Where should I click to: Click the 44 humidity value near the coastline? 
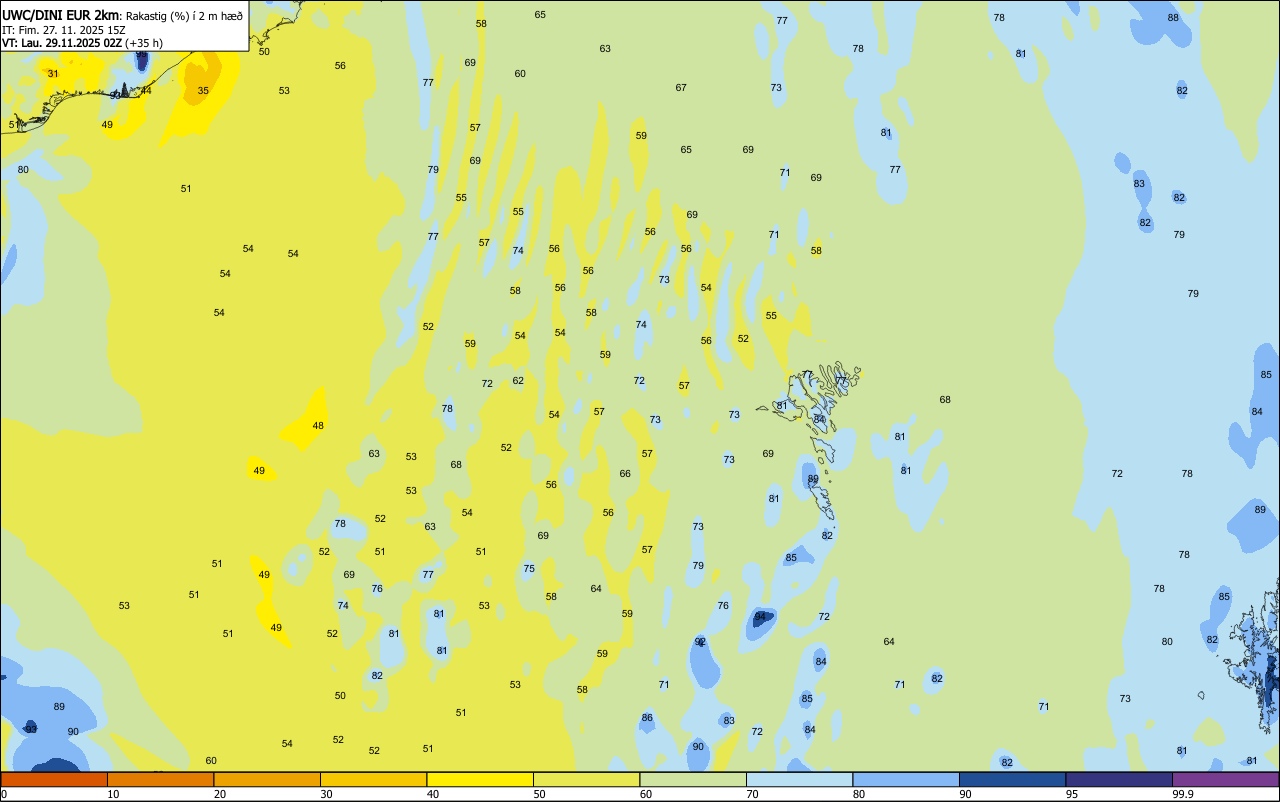click(x=146, y=91)
